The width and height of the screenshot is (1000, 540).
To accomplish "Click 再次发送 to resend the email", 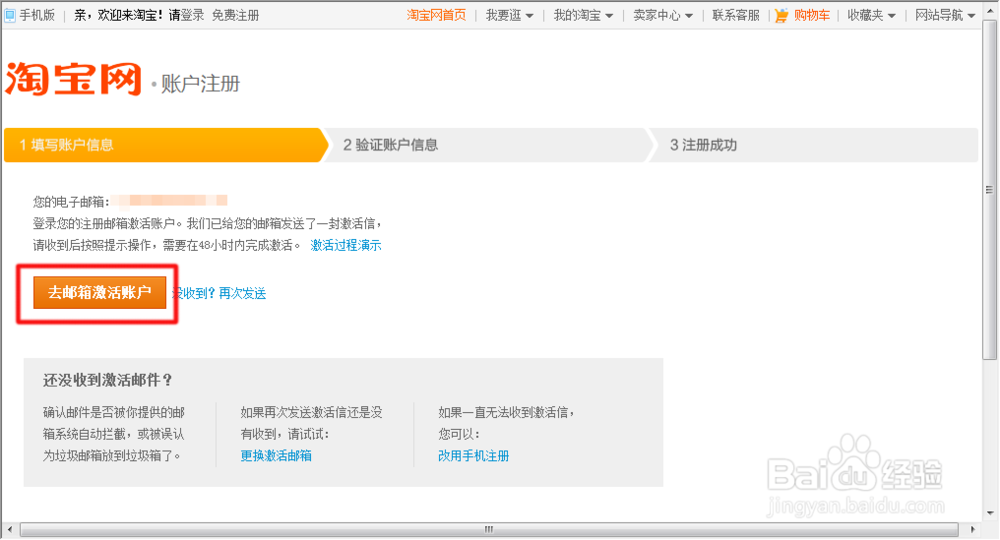I will (x=242, y=293).
